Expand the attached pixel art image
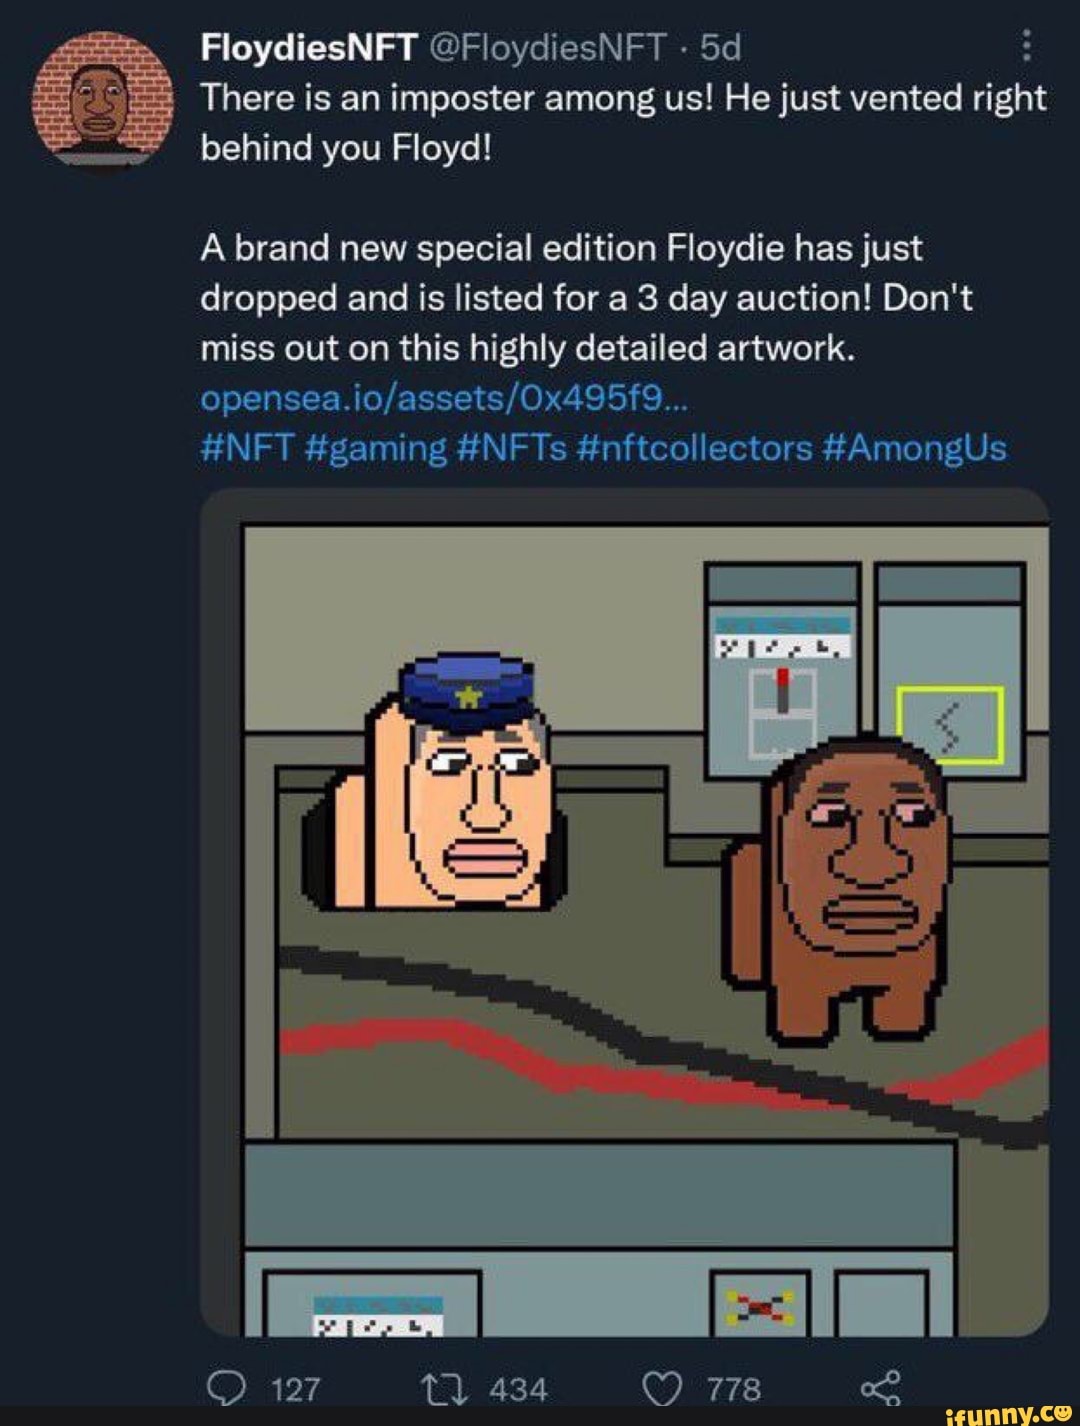1080x1426 pixels. 624,912
